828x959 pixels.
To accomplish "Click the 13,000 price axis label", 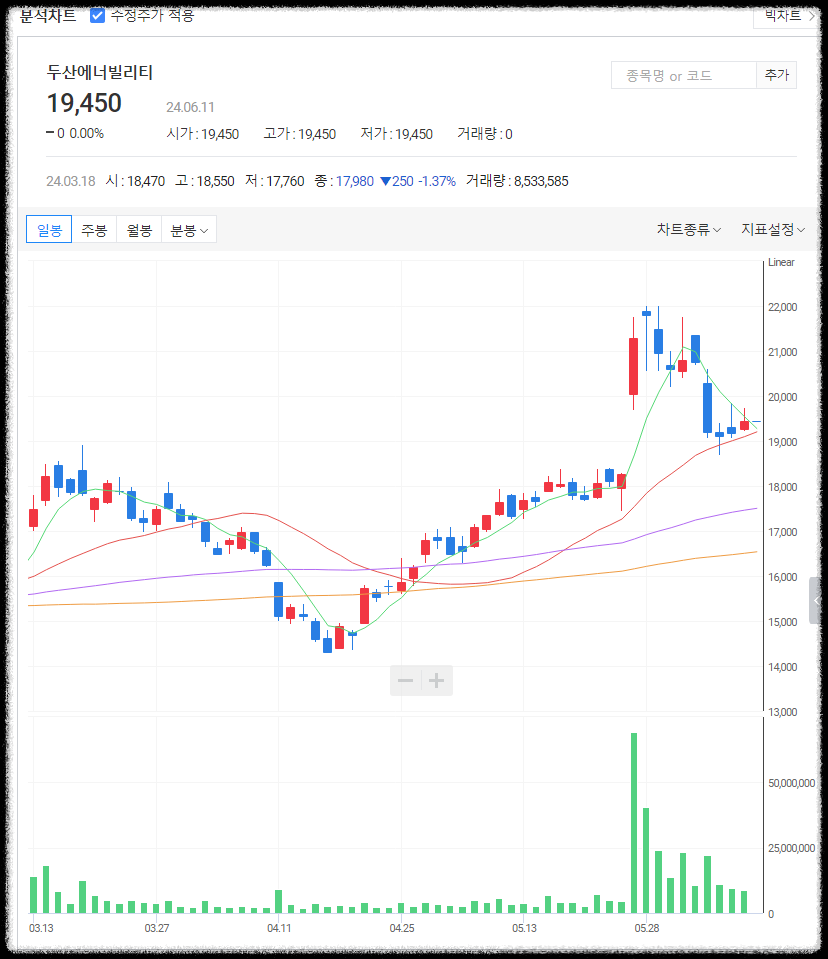I will 783,712.
